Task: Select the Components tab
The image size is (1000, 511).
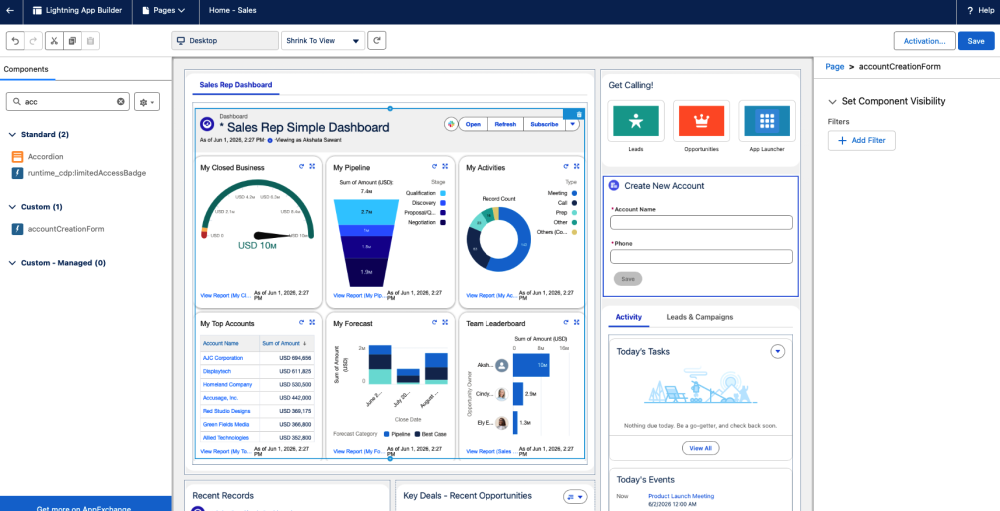Action: (26, 69)
